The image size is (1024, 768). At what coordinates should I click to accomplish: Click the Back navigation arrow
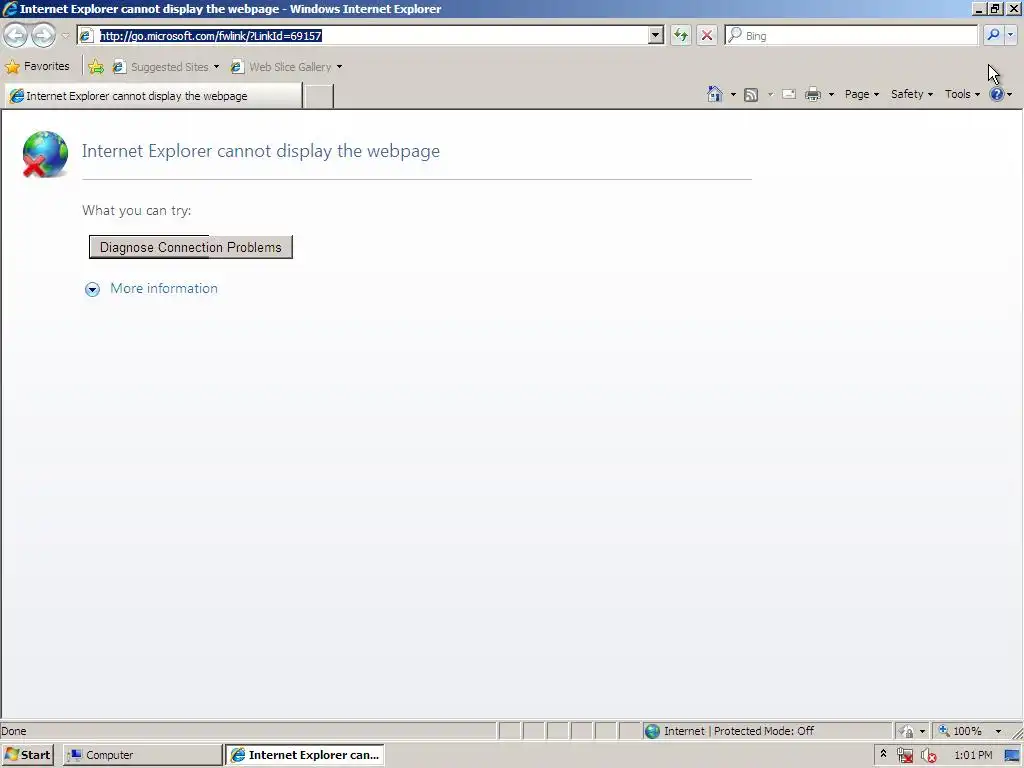16,35
